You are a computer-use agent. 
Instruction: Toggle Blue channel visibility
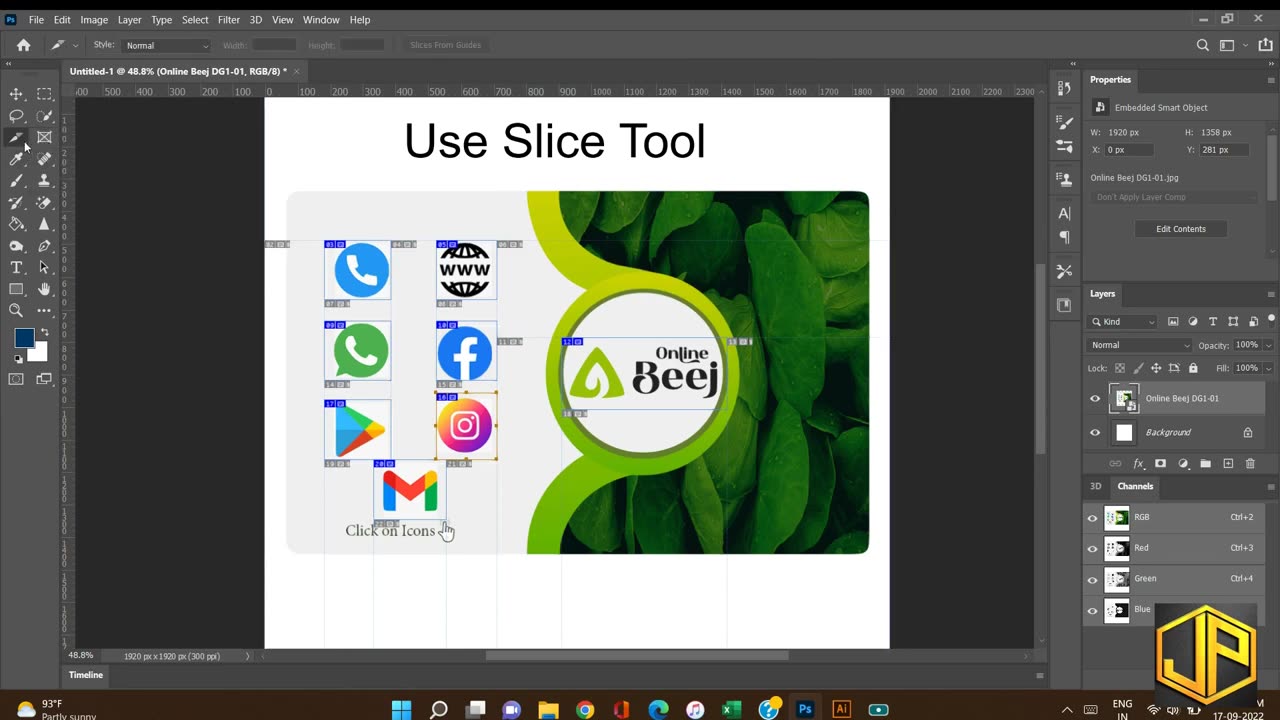(1092, 610)
